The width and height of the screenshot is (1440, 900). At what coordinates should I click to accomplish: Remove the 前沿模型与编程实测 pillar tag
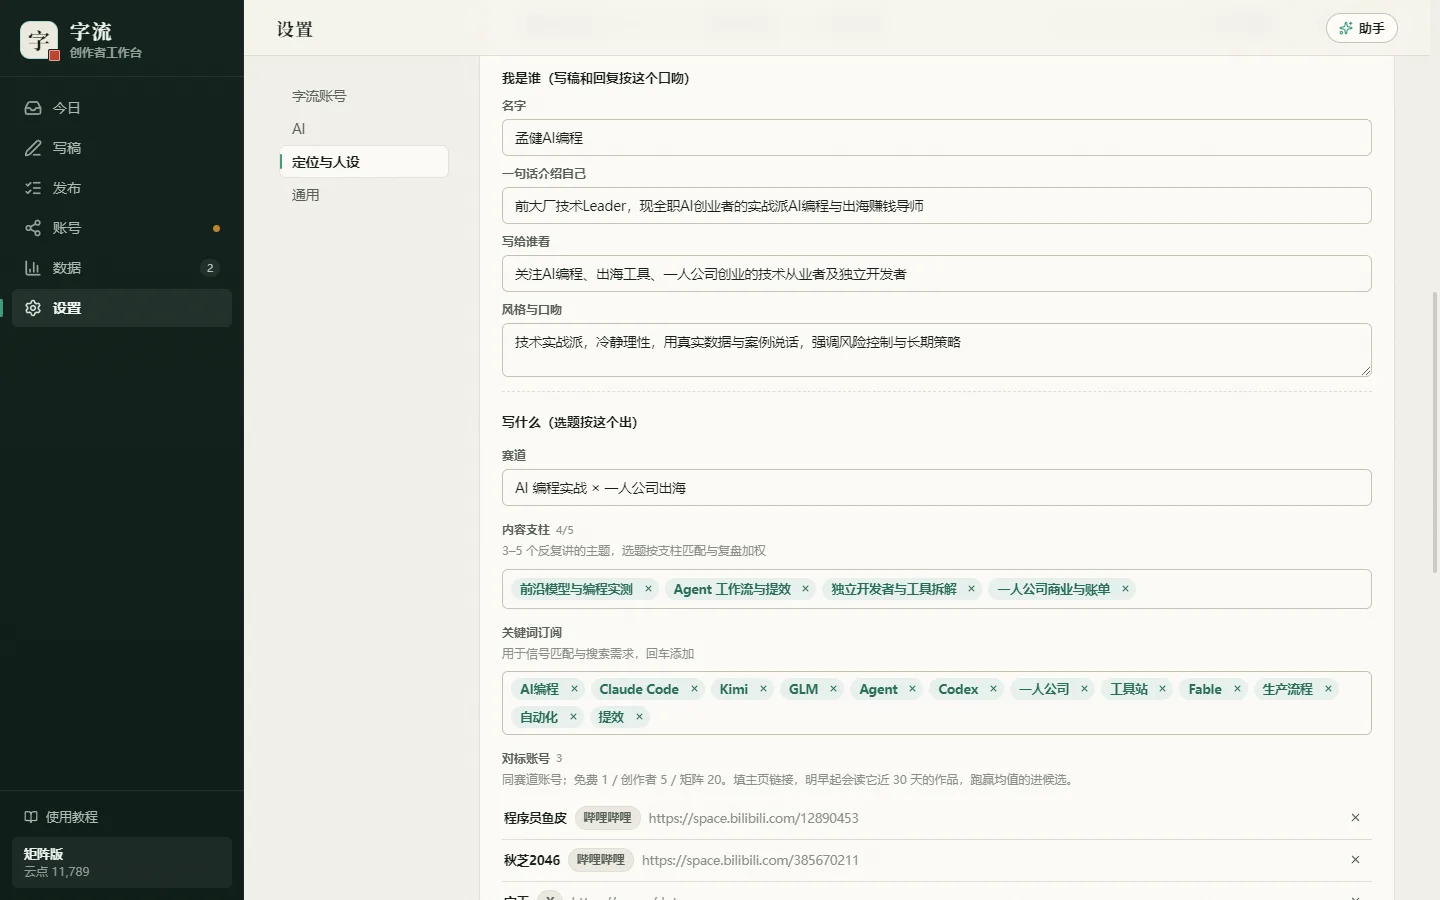pyautogui.click(x=648, y=589)
